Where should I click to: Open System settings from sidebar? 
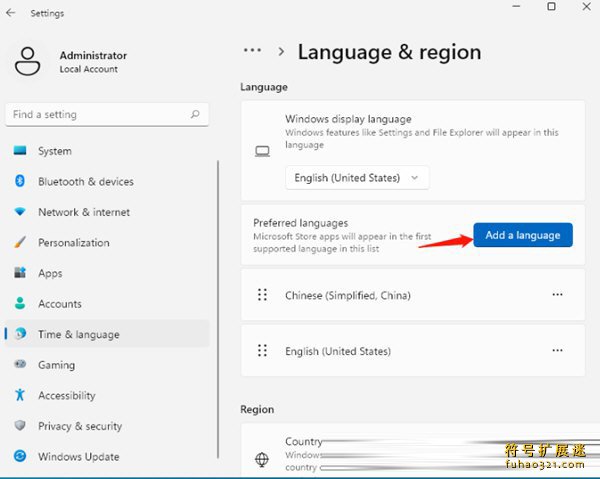(x=54, y=151)
